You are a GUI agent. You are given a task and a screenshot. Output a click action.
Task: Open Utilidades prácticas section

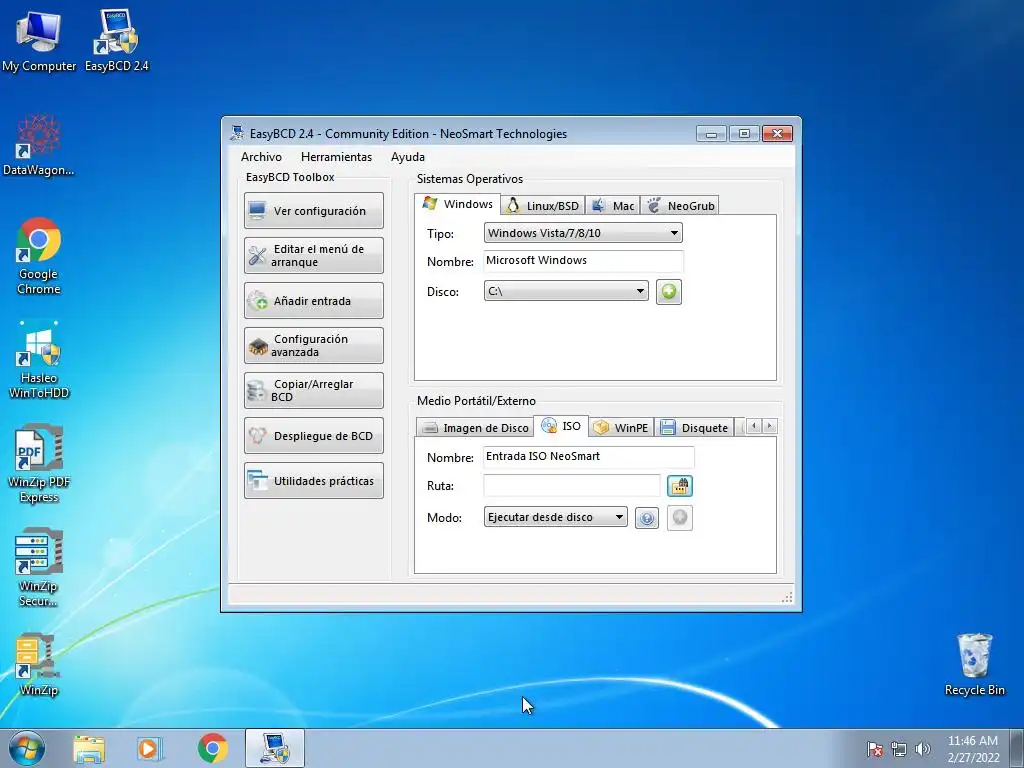point(313,481)
